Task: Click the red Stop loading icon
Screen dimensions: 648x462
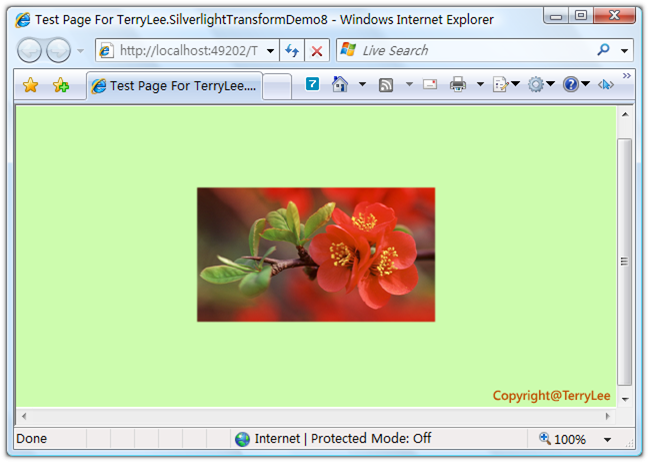Action: [317, 51]
